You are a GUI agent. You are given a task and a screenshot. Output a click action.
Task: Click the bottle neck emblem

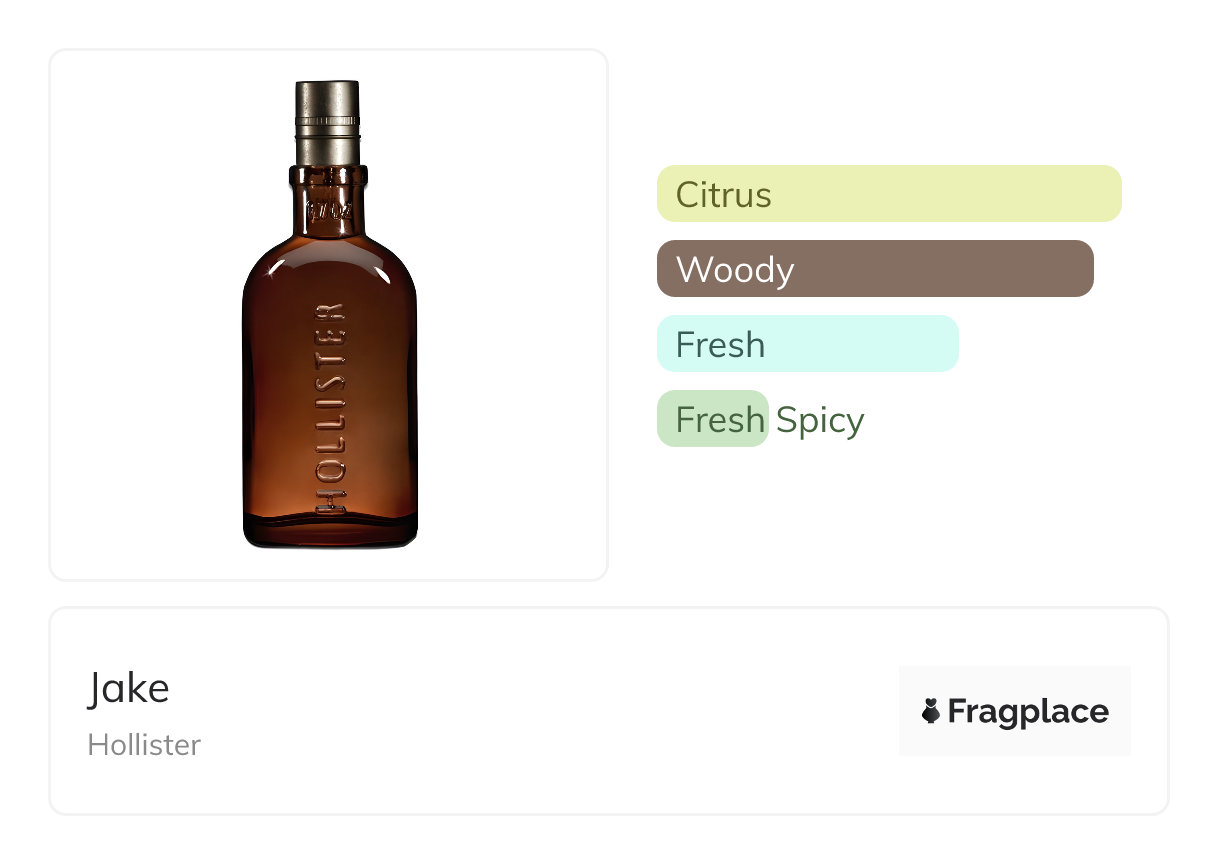pyautogui.click(x=327, y=212)
